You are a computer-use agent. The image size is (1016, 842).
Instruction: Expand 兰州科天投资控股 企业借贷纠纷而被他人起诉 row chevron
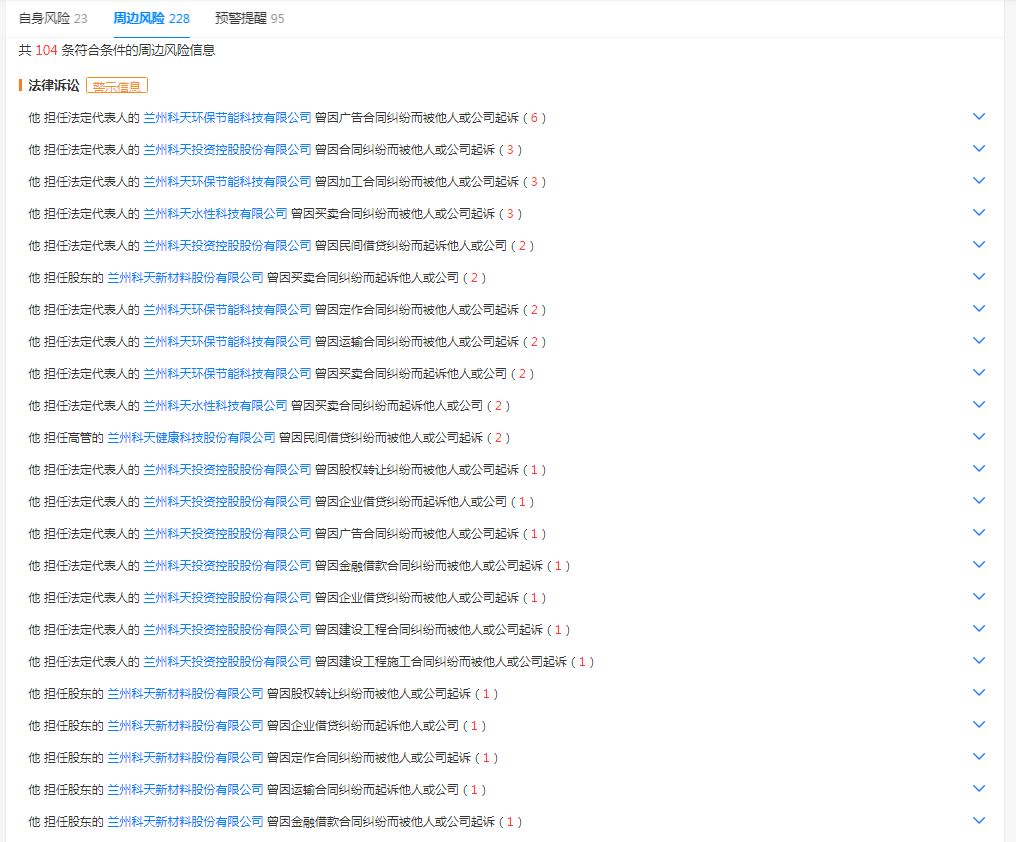[979, 596]
